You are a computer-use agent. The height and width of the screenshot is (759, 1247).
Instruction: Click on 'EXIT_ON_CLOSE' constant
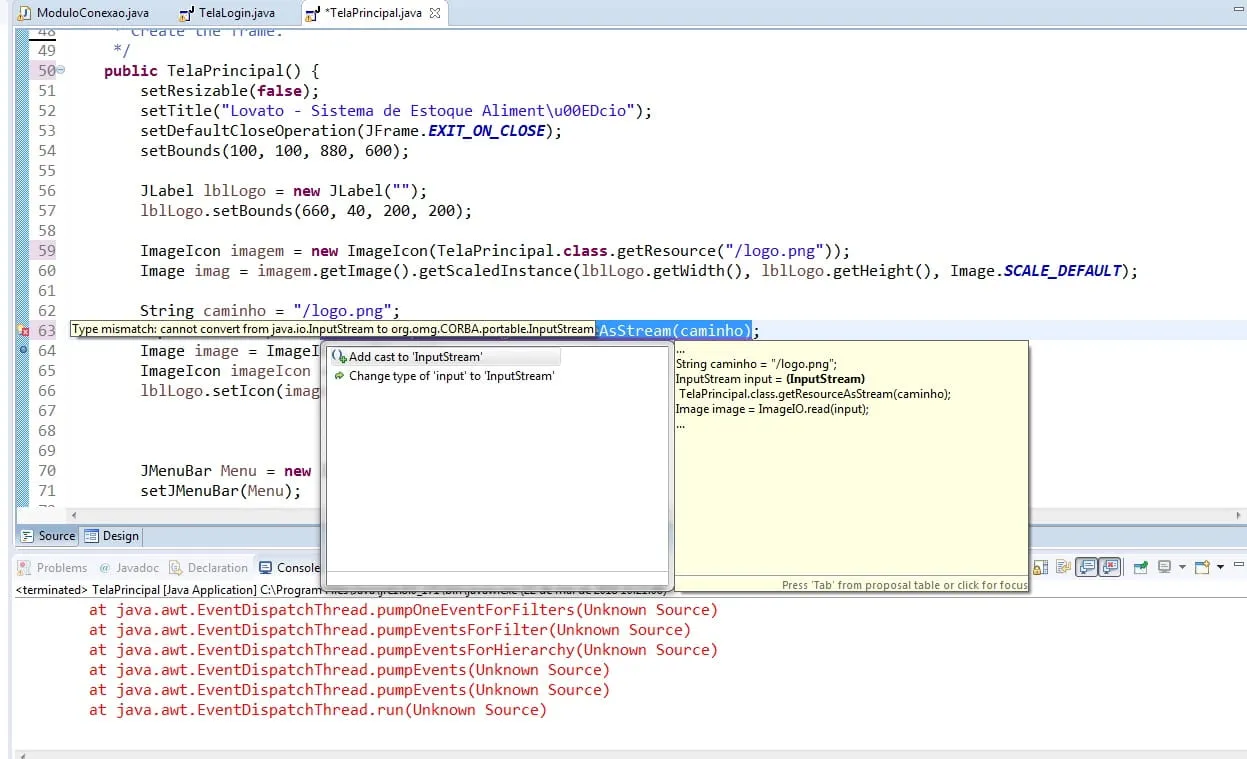click(x=487, y=131)
